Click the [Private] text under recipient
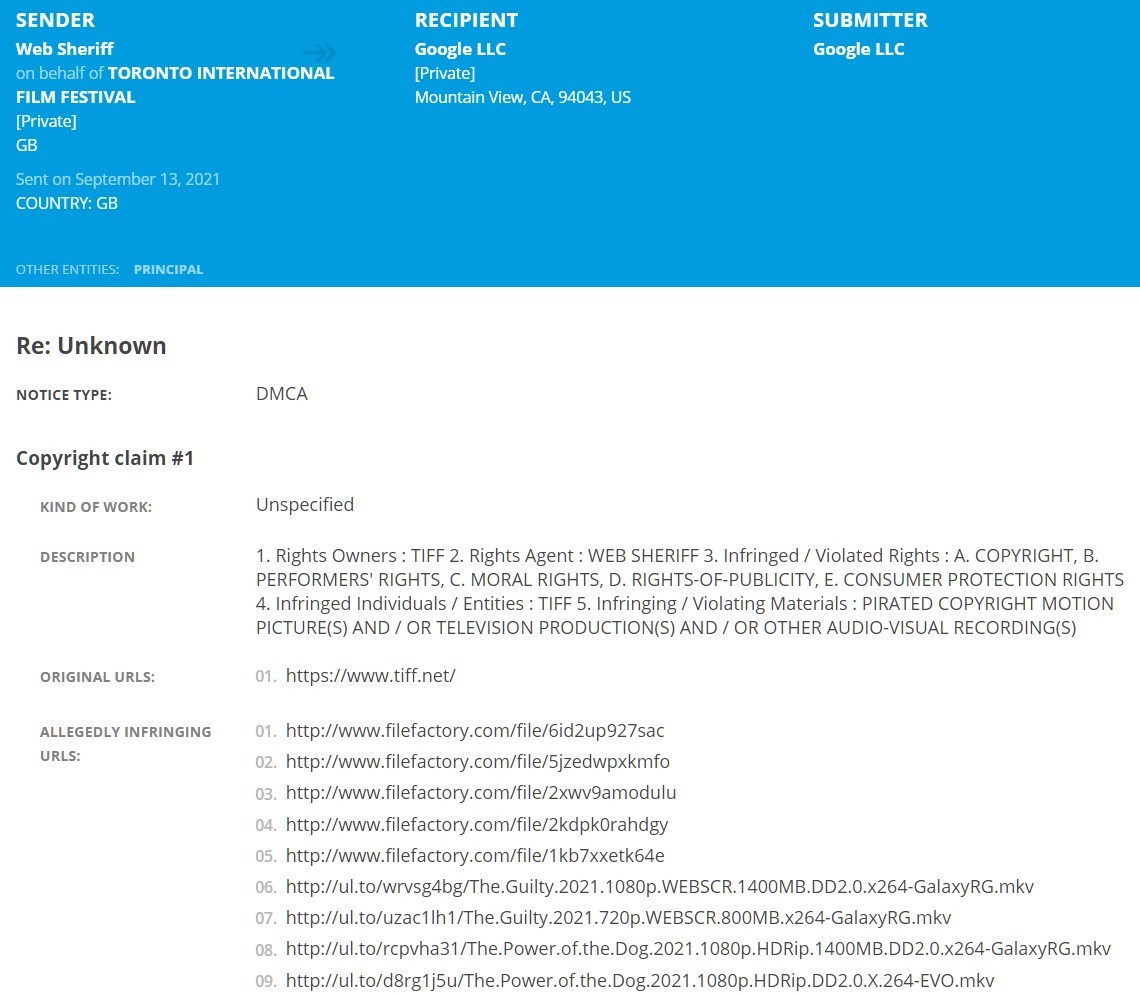Image resolution: width=1140 pixels, height=994 pixels. pyautogui.click(x=445, y=73)
